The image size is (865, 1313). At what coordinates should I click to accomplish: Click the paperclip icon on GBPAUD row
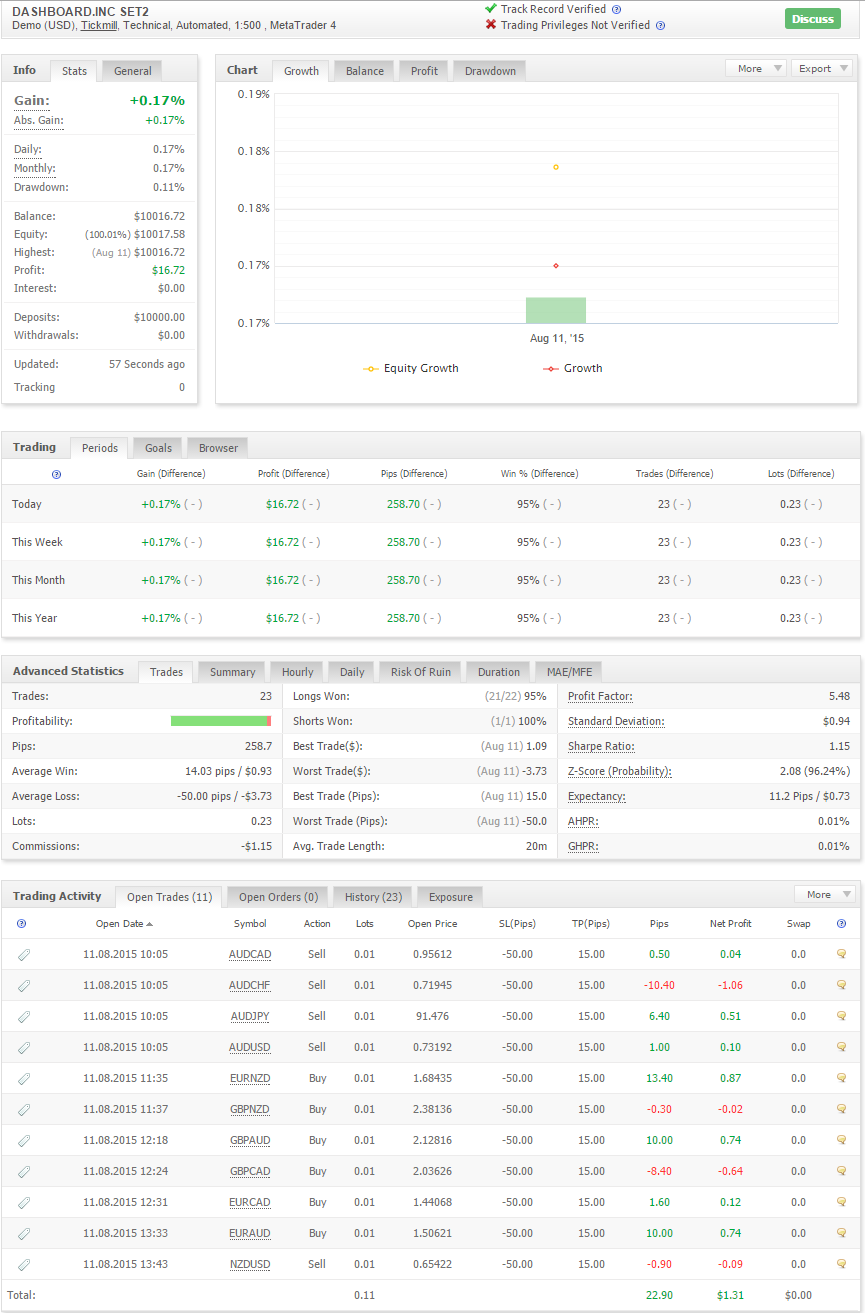(24, 1140)
